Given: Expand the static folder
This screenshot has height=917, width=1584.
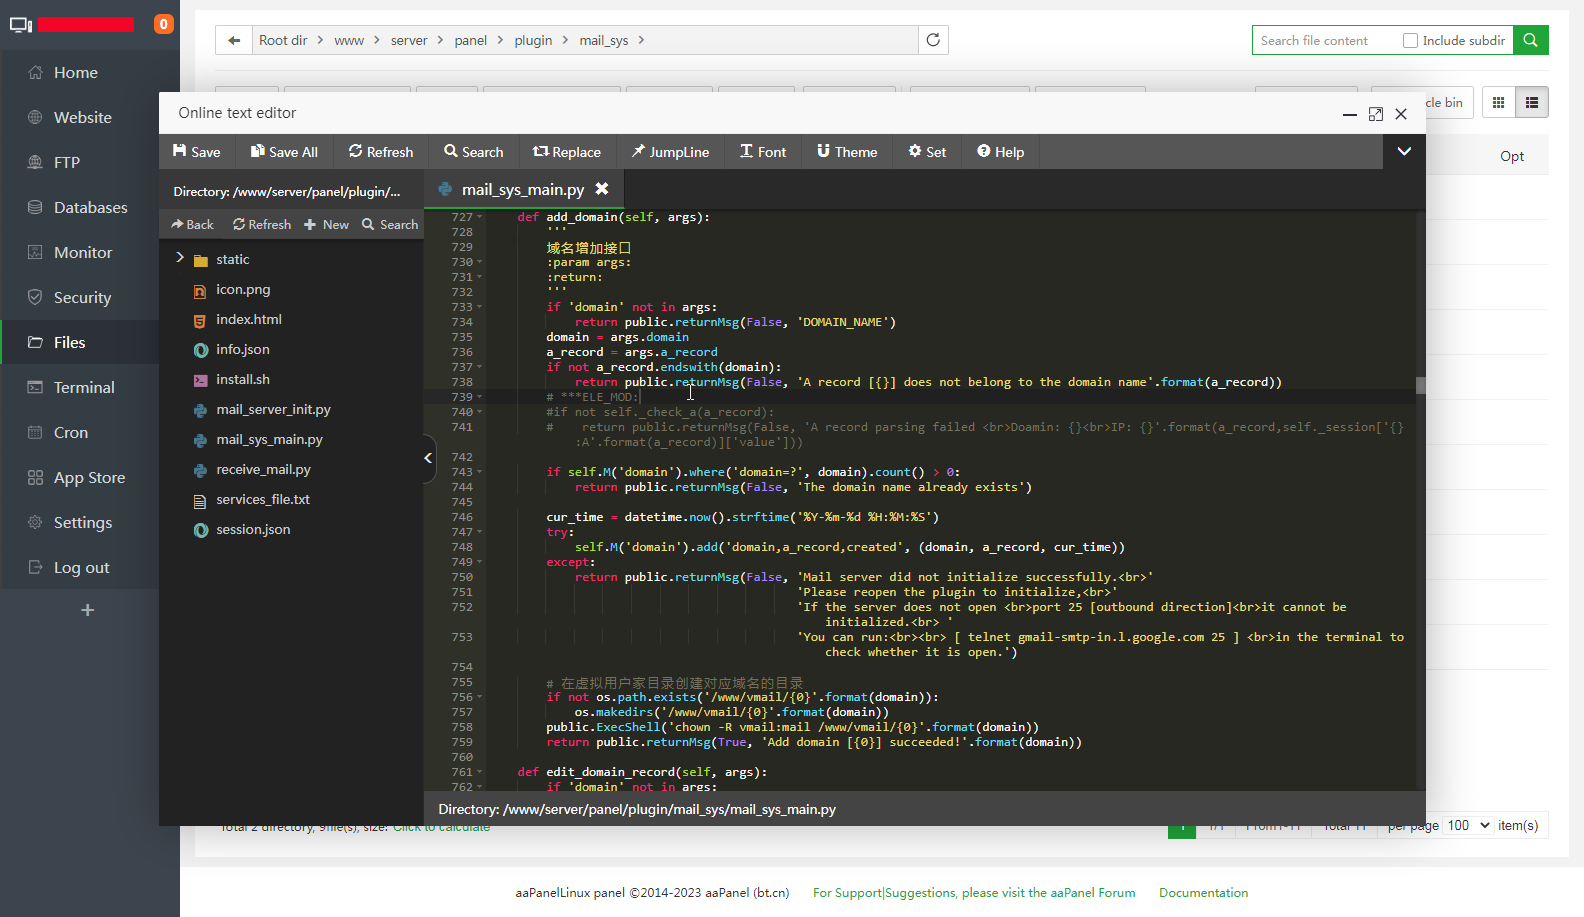Looking at the screenshot, I should [x=180, y=258].
